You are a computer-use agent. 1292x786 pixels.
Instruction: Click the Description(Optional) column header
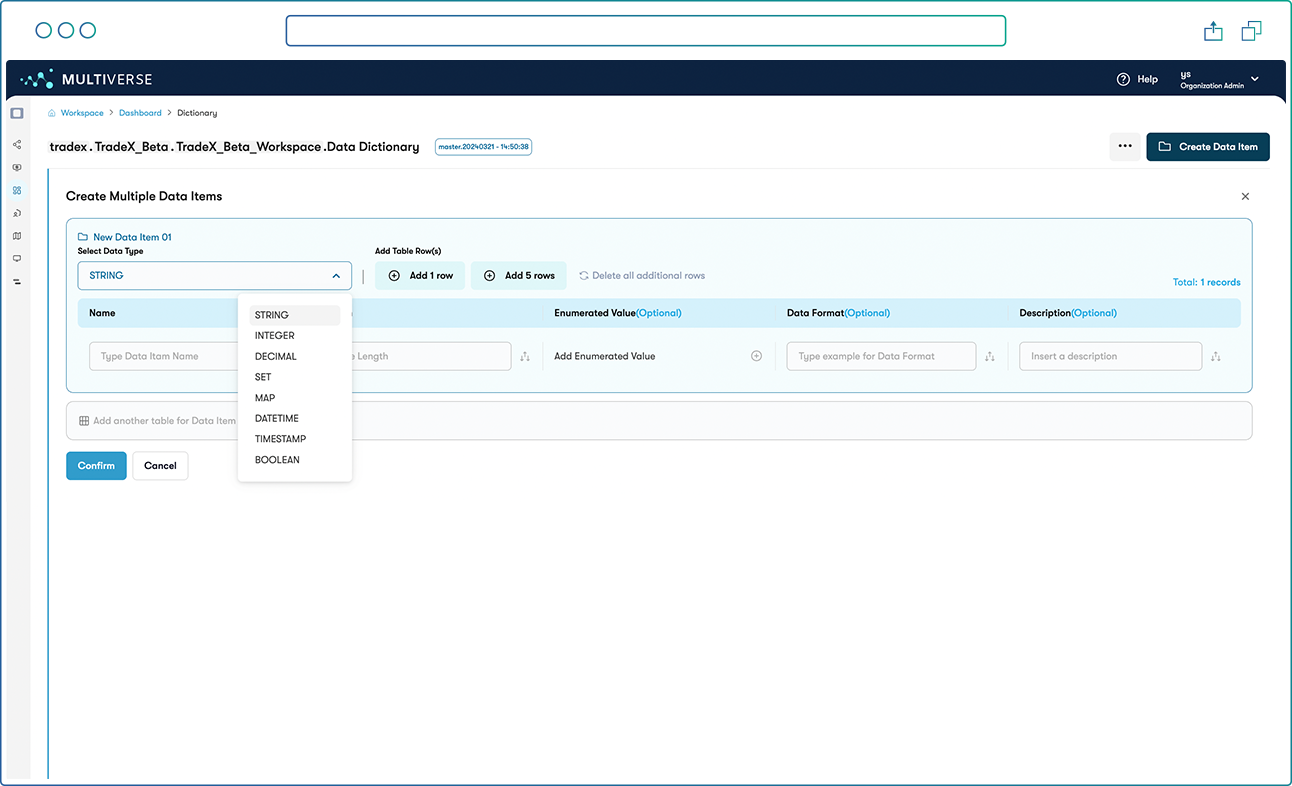click(x=1068, y=313)
